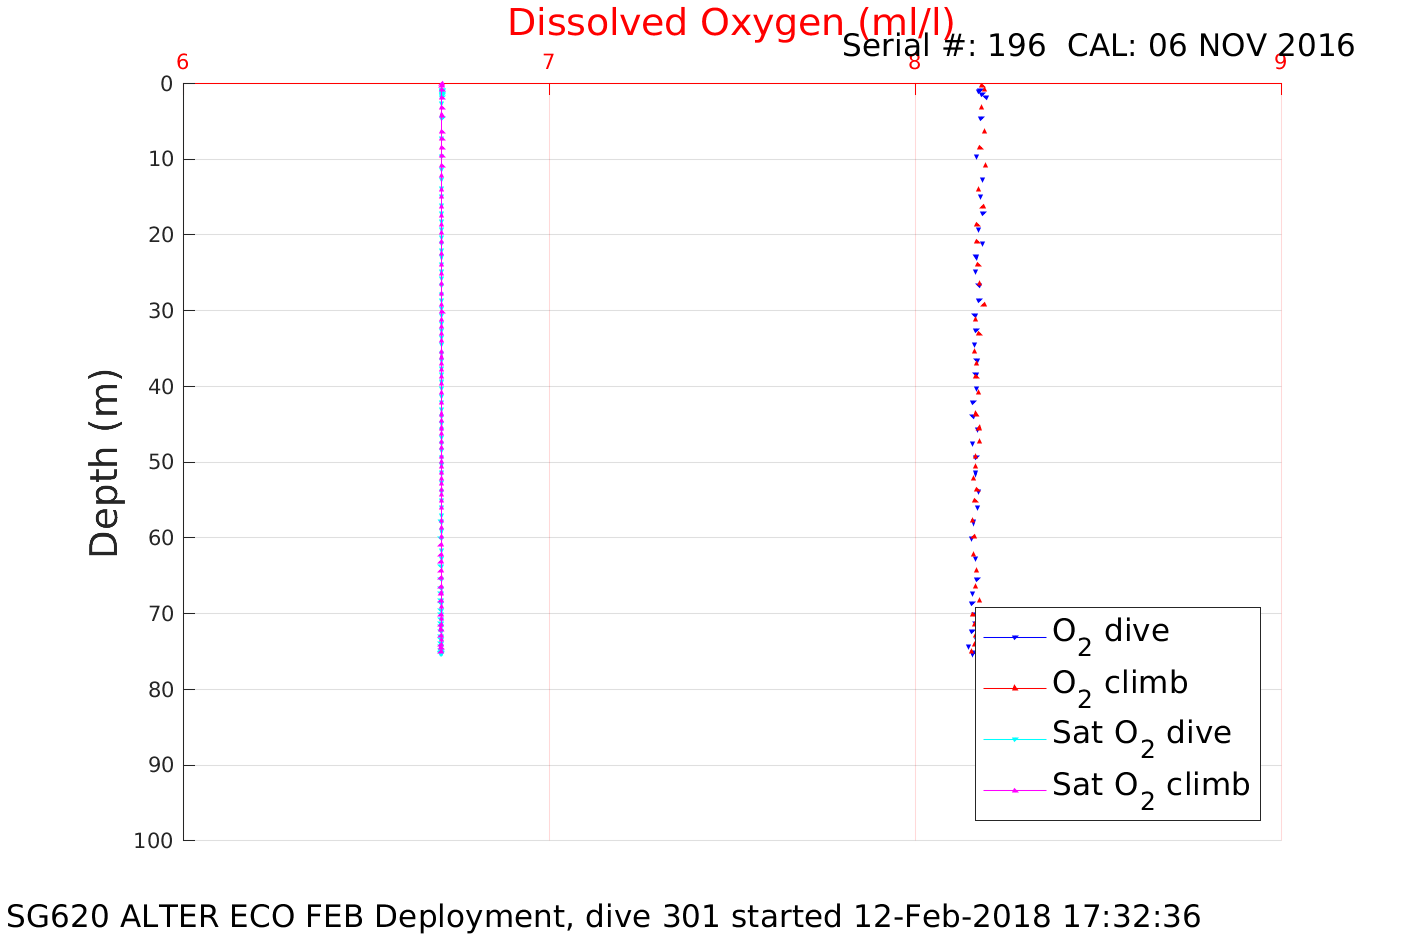
Task: Click the depth axis tick label 100
Action: coord(153,841)
